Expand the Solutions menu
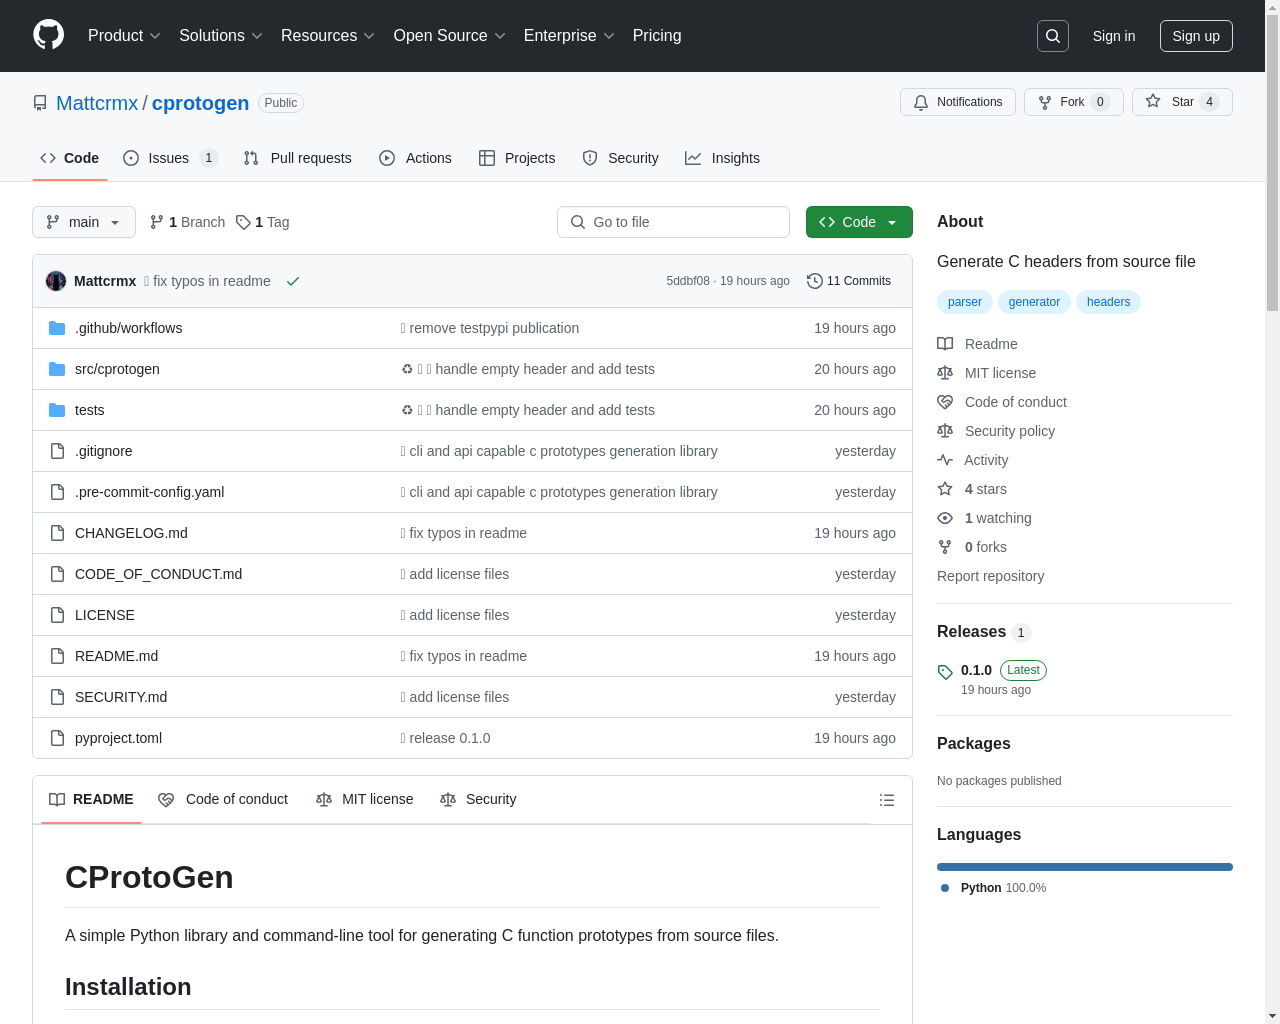Screen dimensions: 1280x1024 [x=221, y=36]
